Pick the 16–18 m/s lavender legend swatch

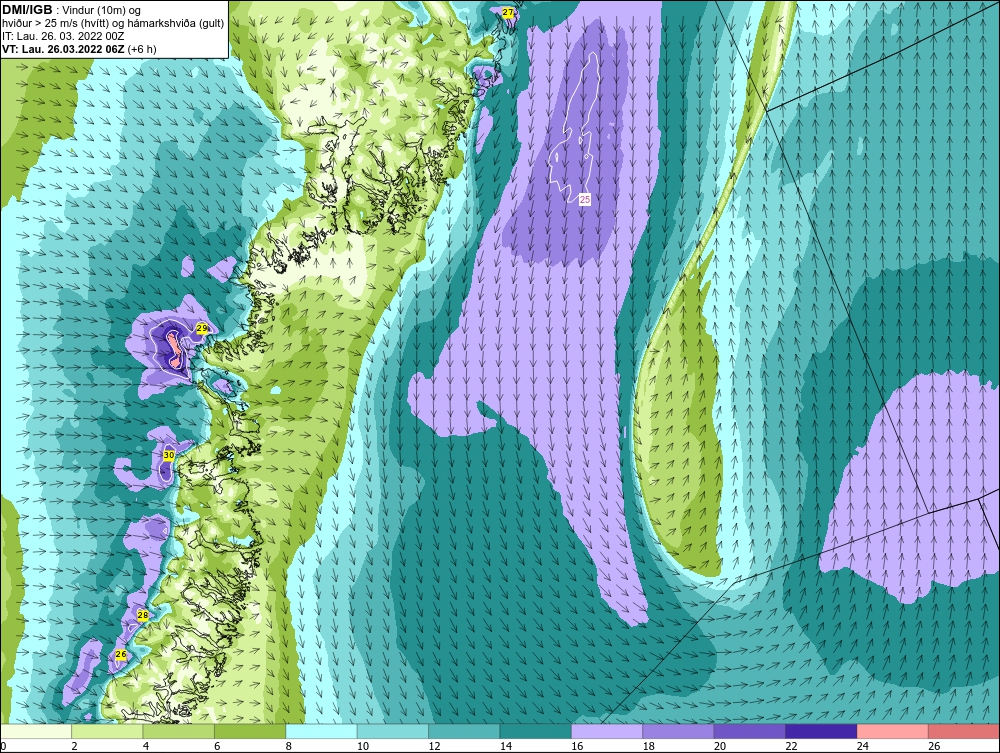607,731
